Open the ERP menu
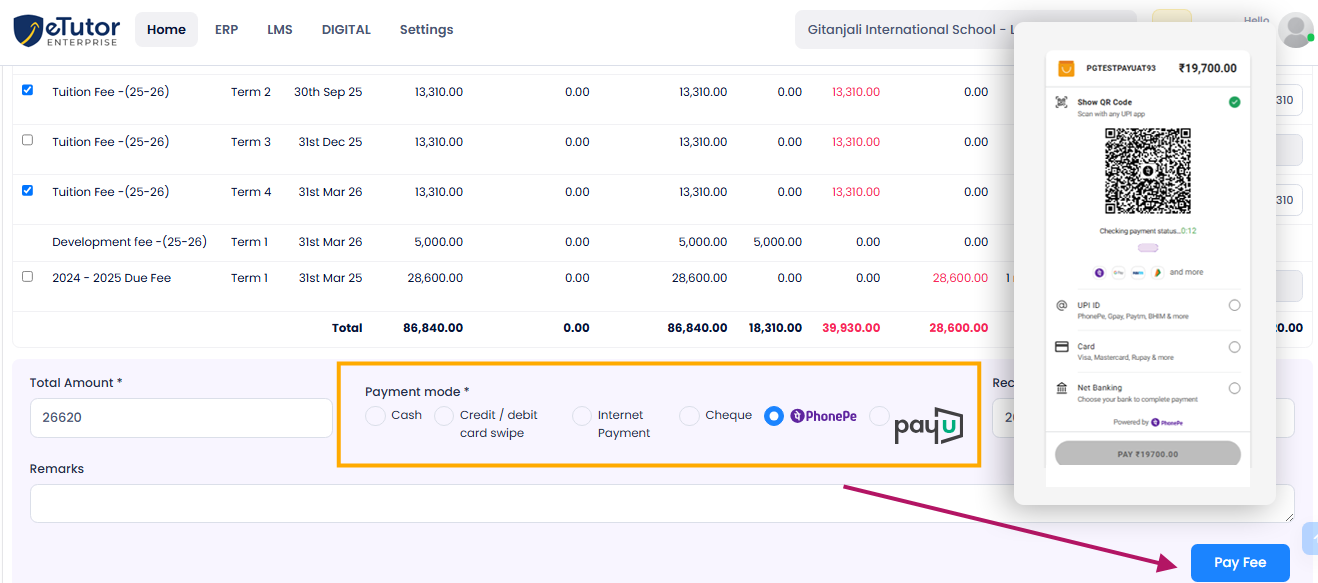 [x=226, y=30]
